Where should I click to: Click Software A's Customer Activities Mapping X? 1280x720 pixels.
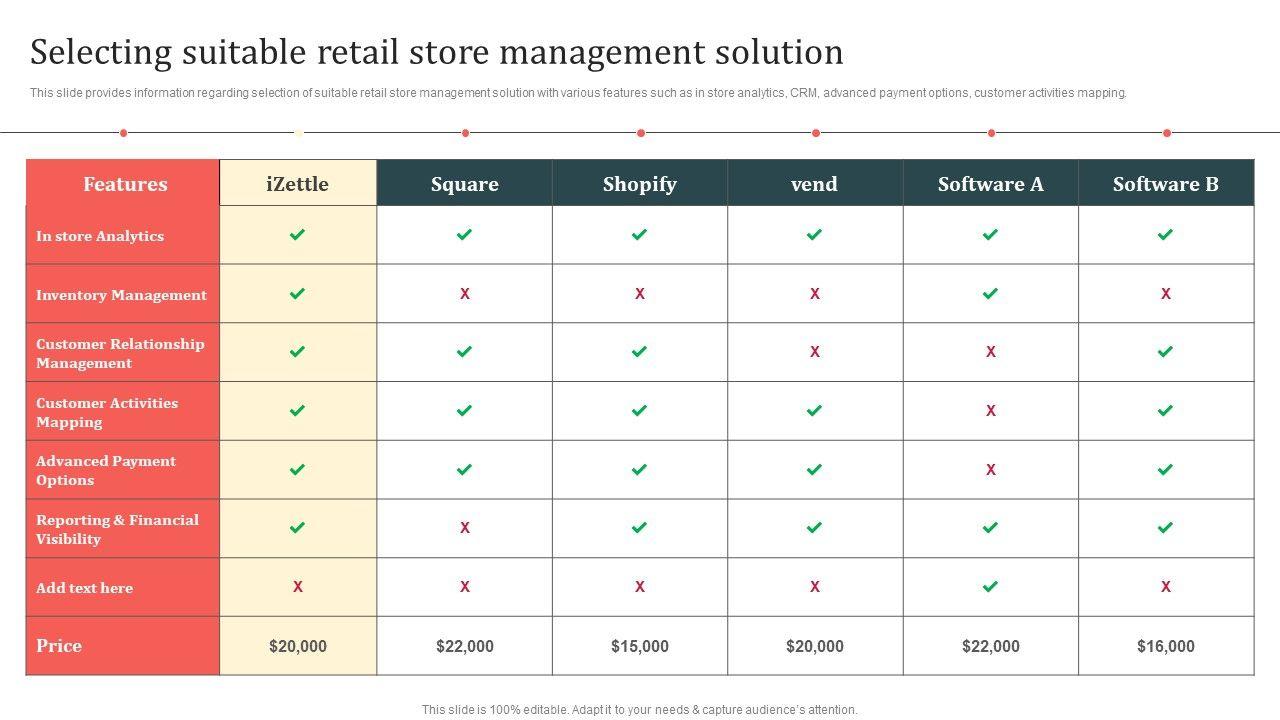[990, 411]
